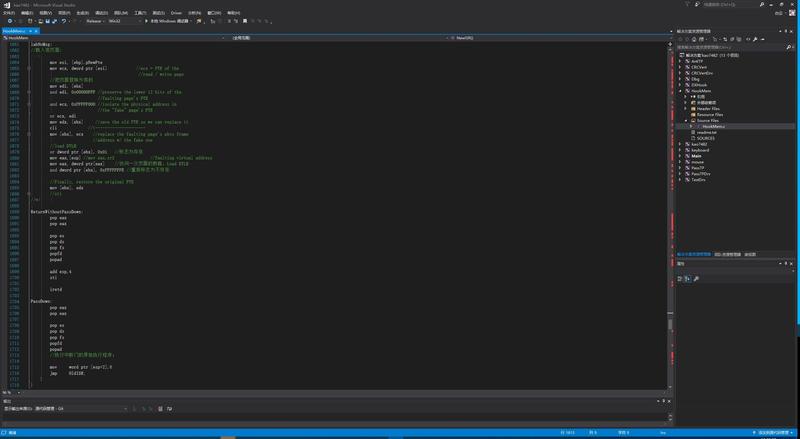Click the notifications flag icon in title bar

point(687,5)
